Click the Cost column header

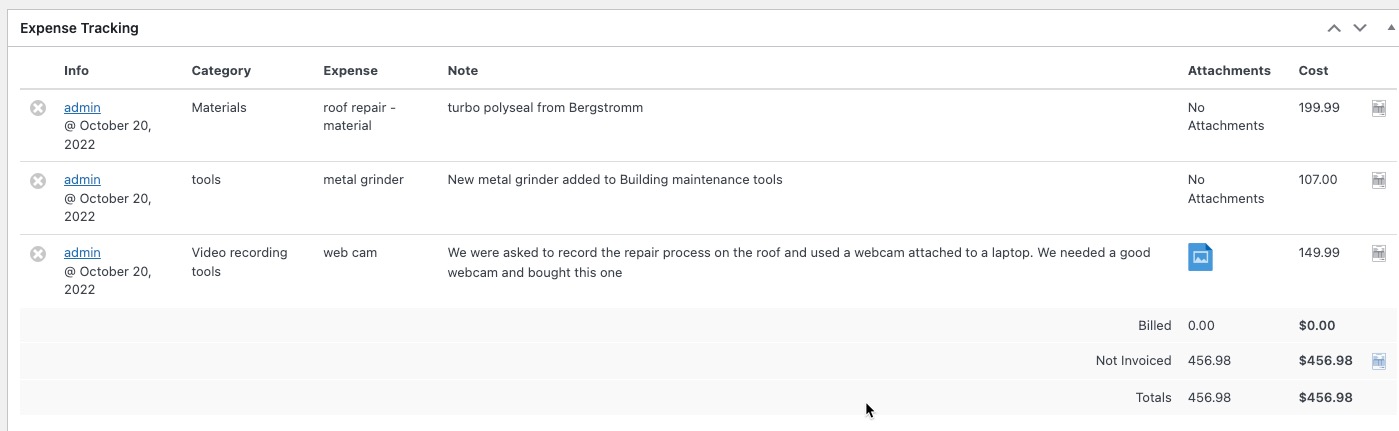1313,71
